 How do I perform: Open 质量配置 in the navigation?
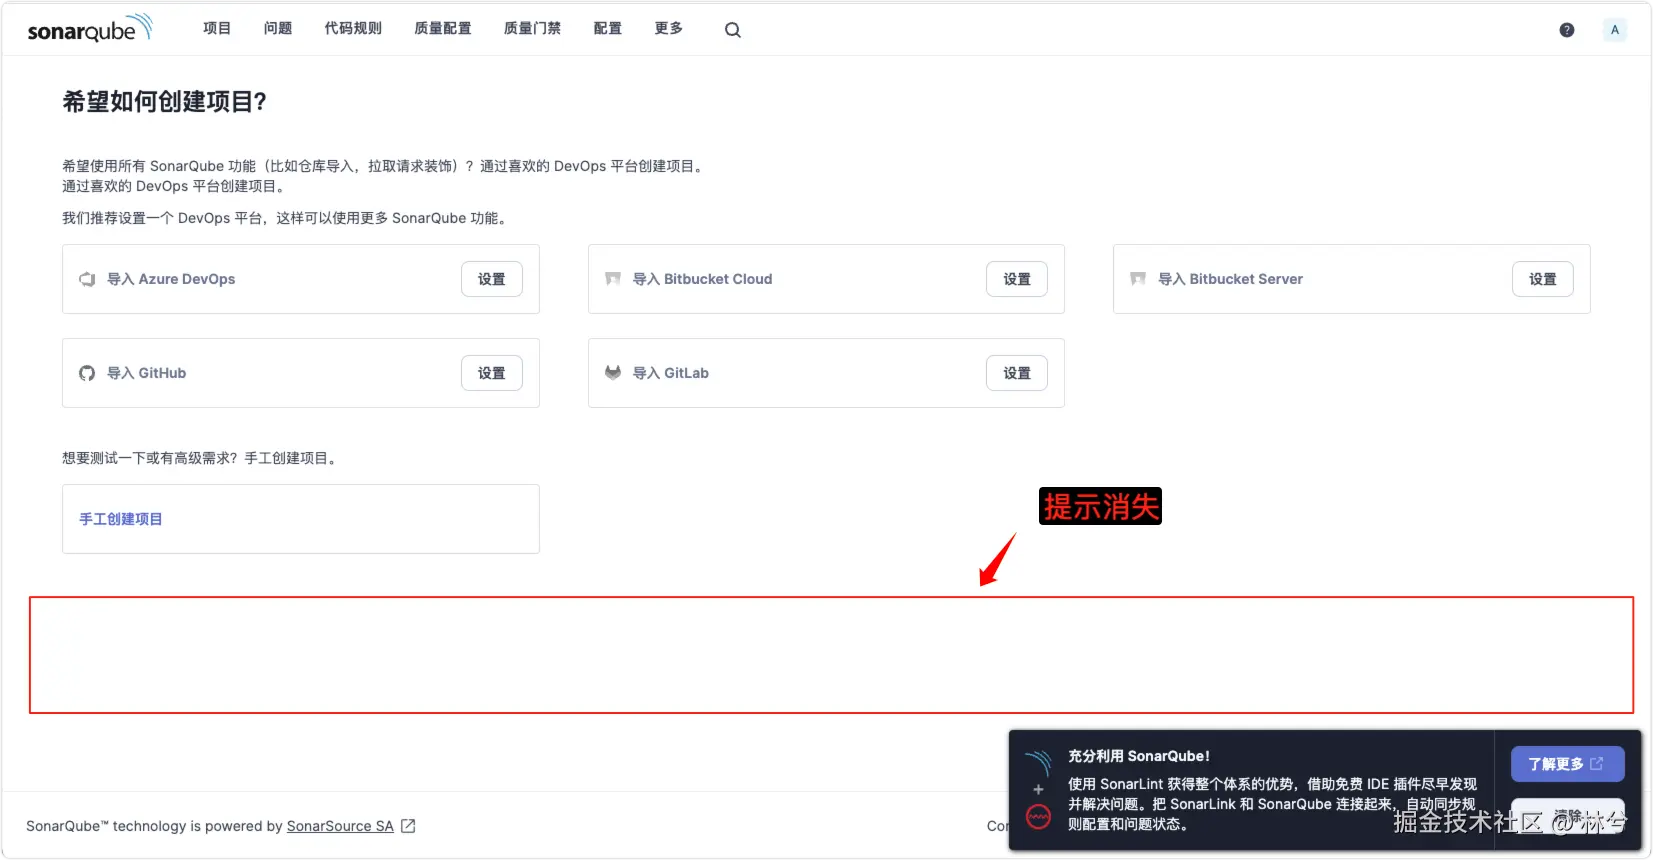tap(443, 29)
